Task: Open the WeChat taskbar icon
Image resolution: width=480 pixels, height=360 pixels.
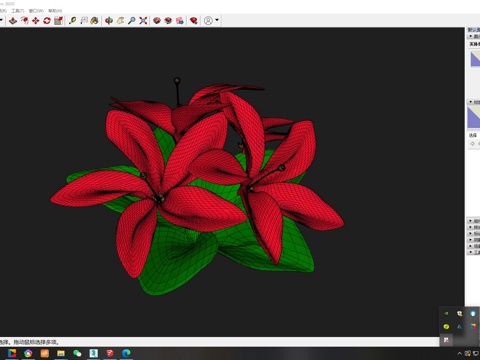Action: pyautogui.click(x=77, y=353)
